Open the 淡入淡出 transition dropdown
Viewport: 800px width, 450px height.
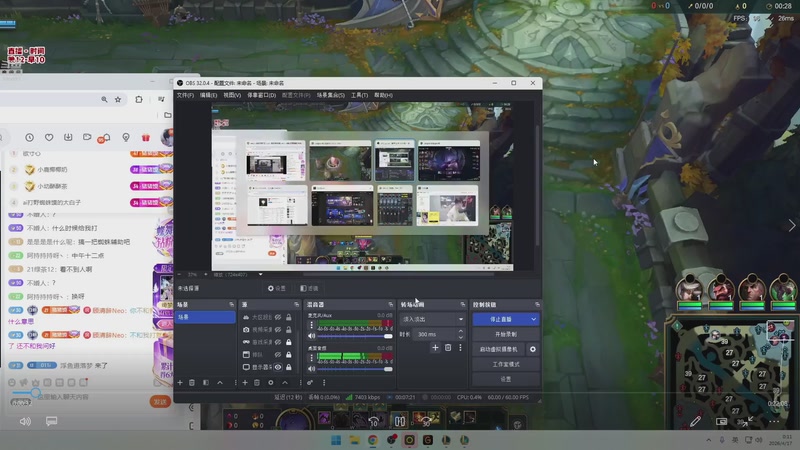(433, 319)
